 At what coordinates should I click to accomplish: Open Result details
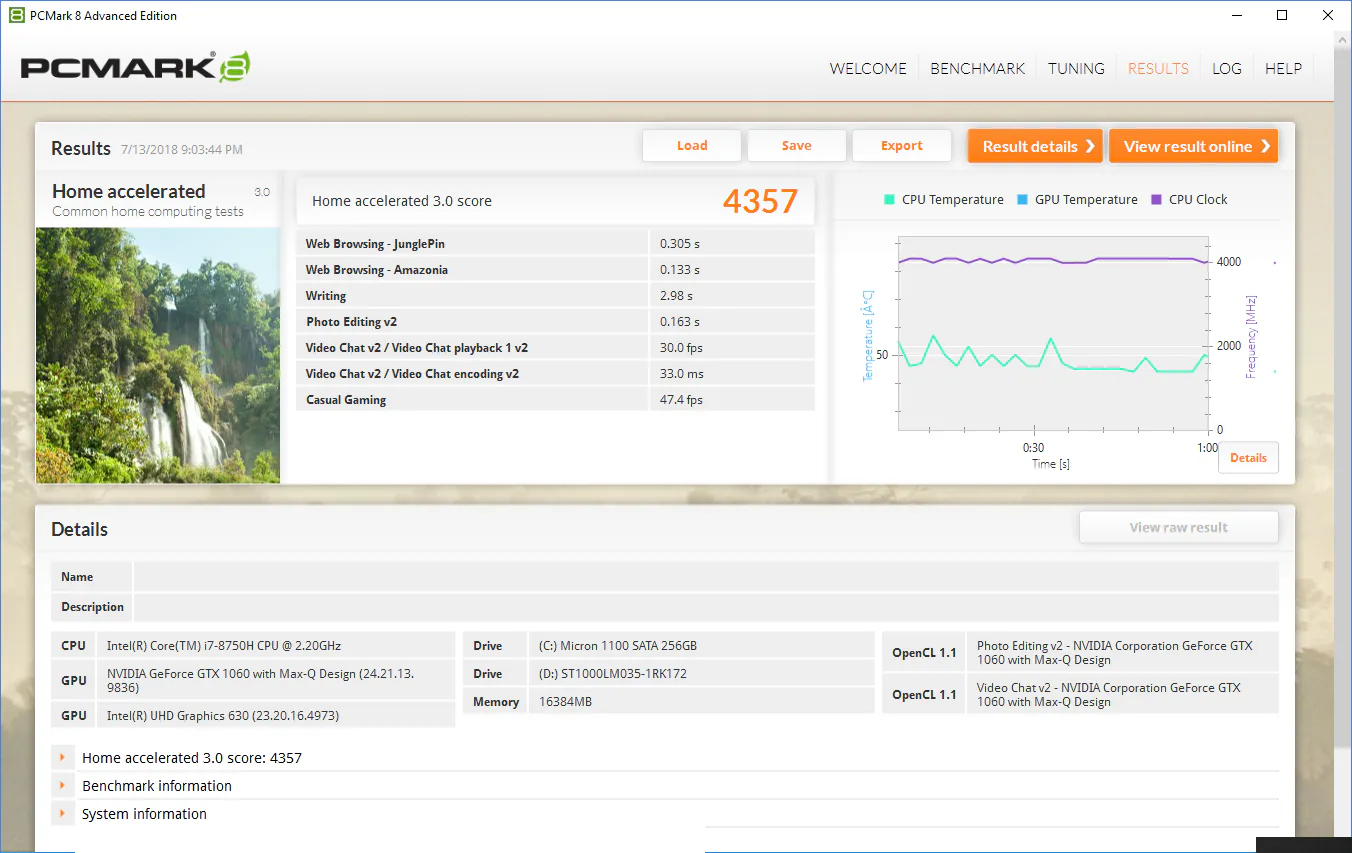pyautogui.click(x=1035, y=146)
